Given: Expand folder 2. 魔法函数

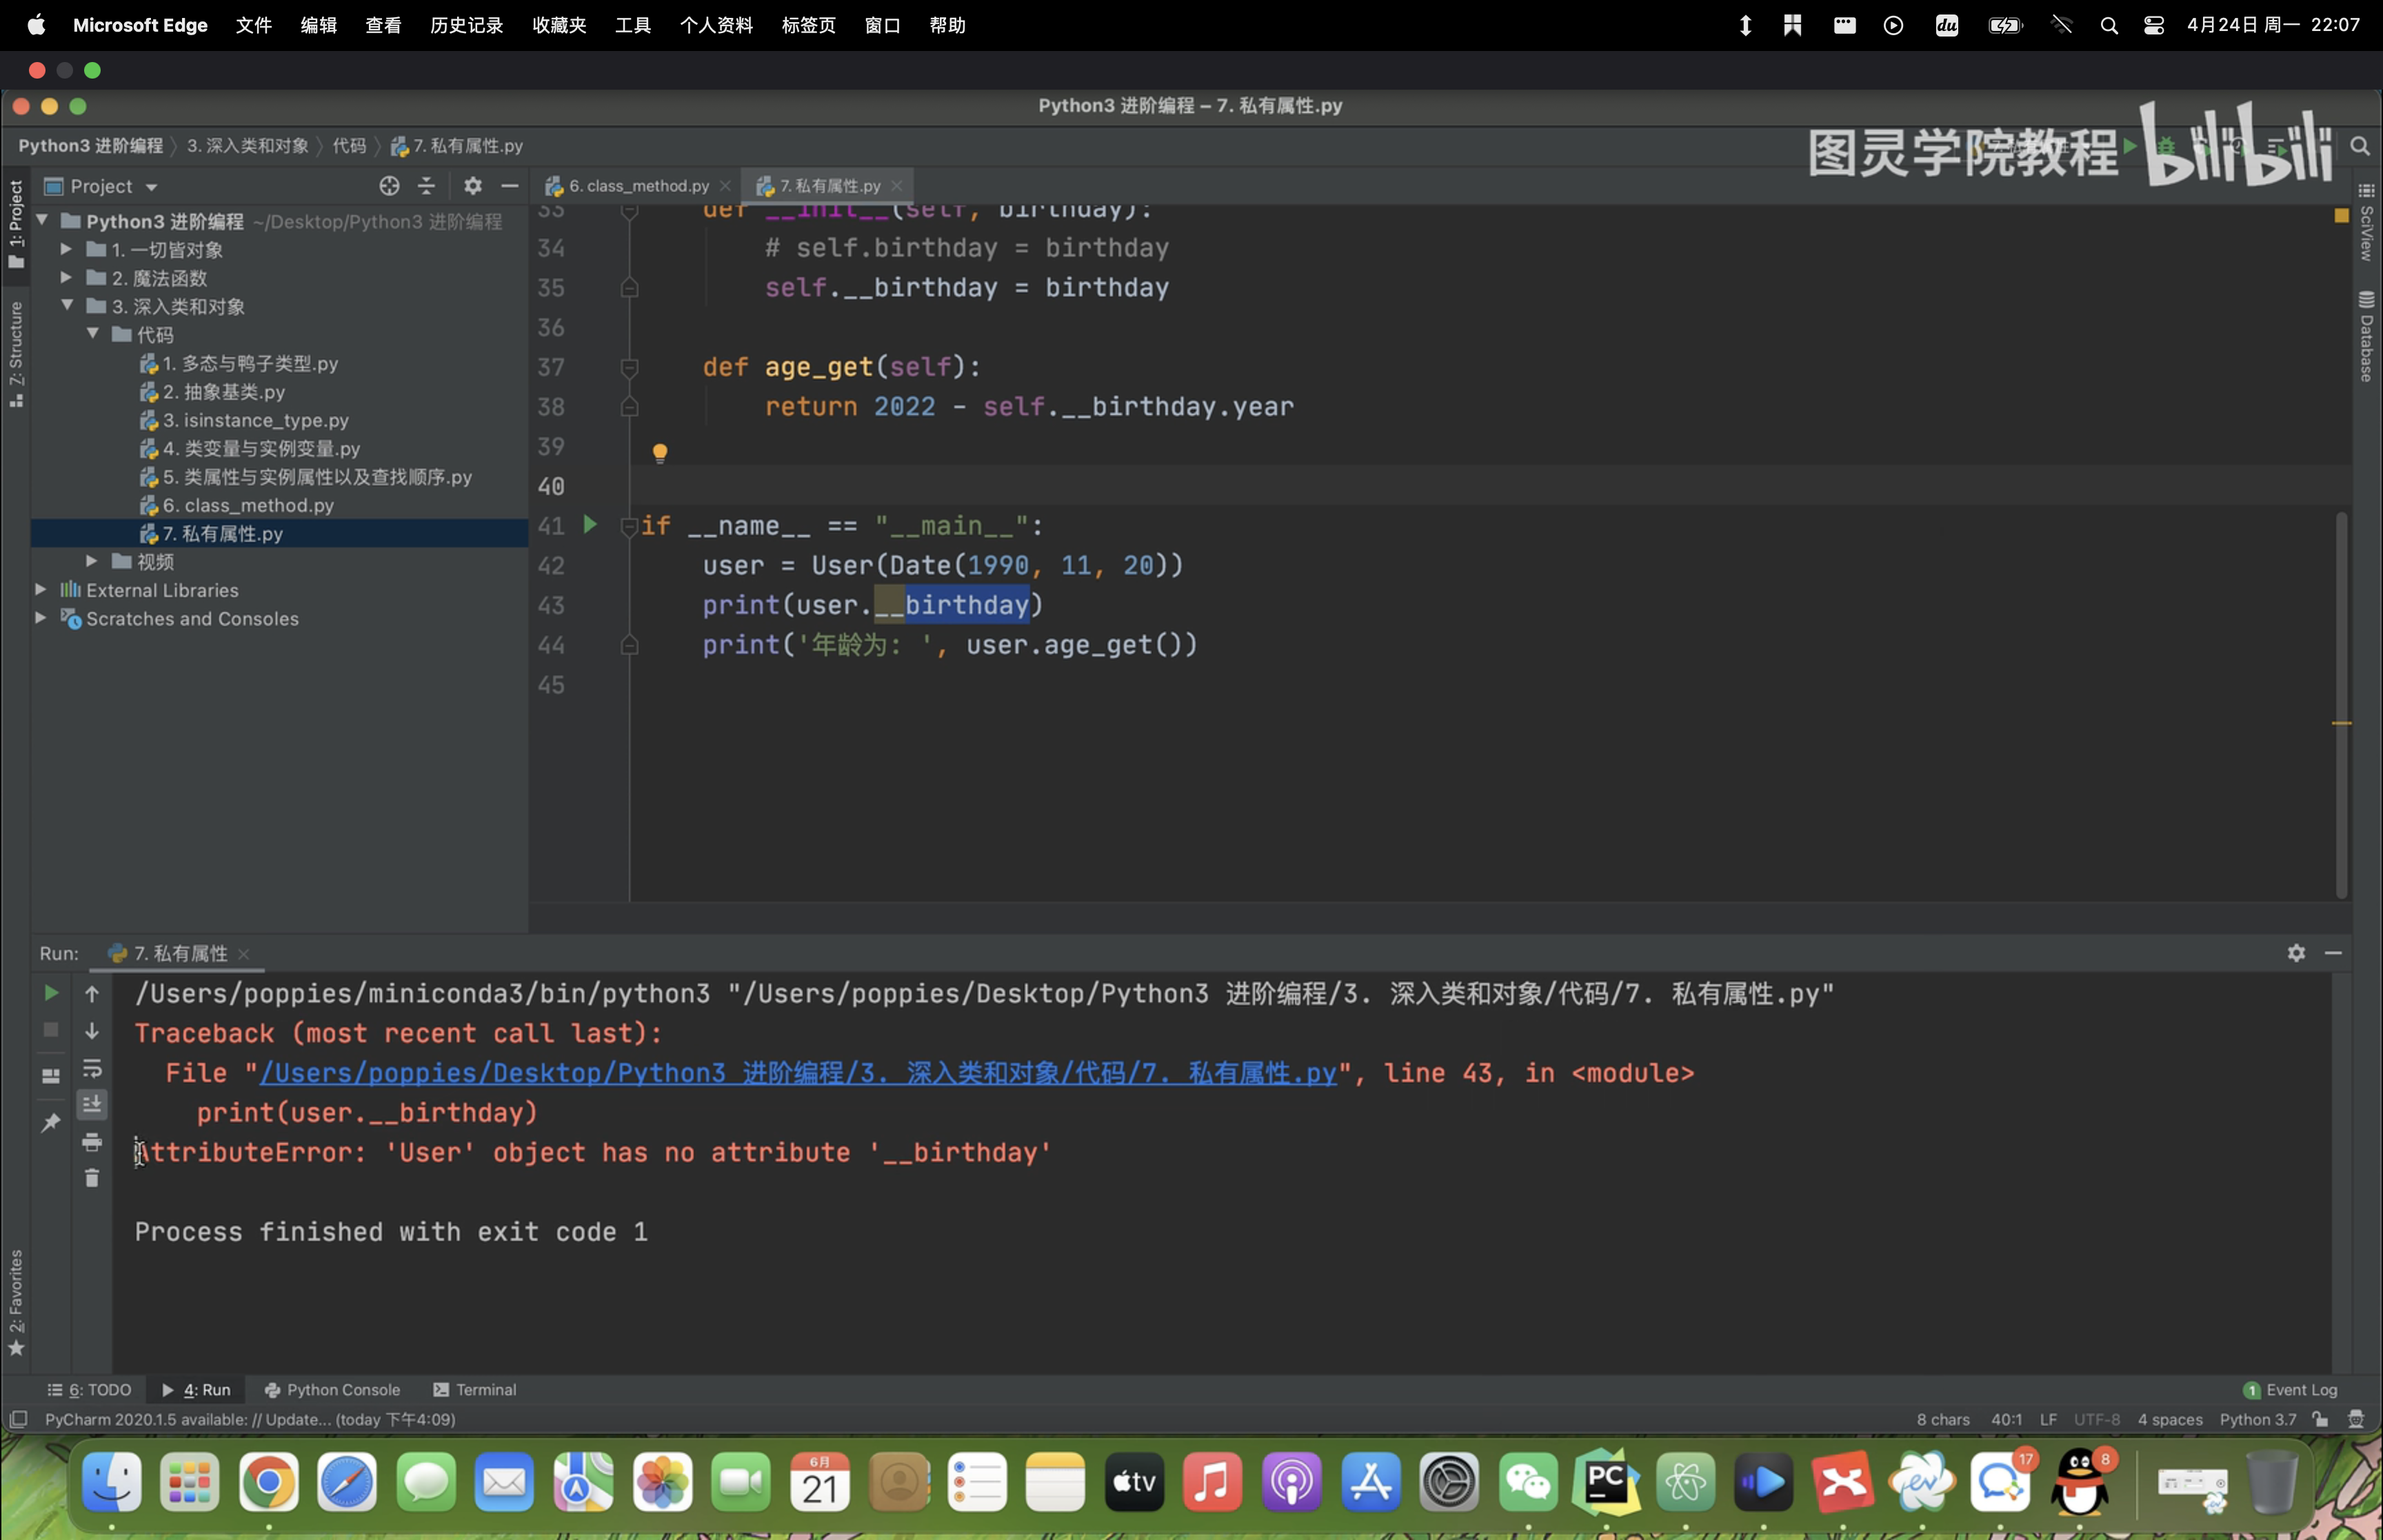Looking at the screenshot, I should tap(66, 277).
